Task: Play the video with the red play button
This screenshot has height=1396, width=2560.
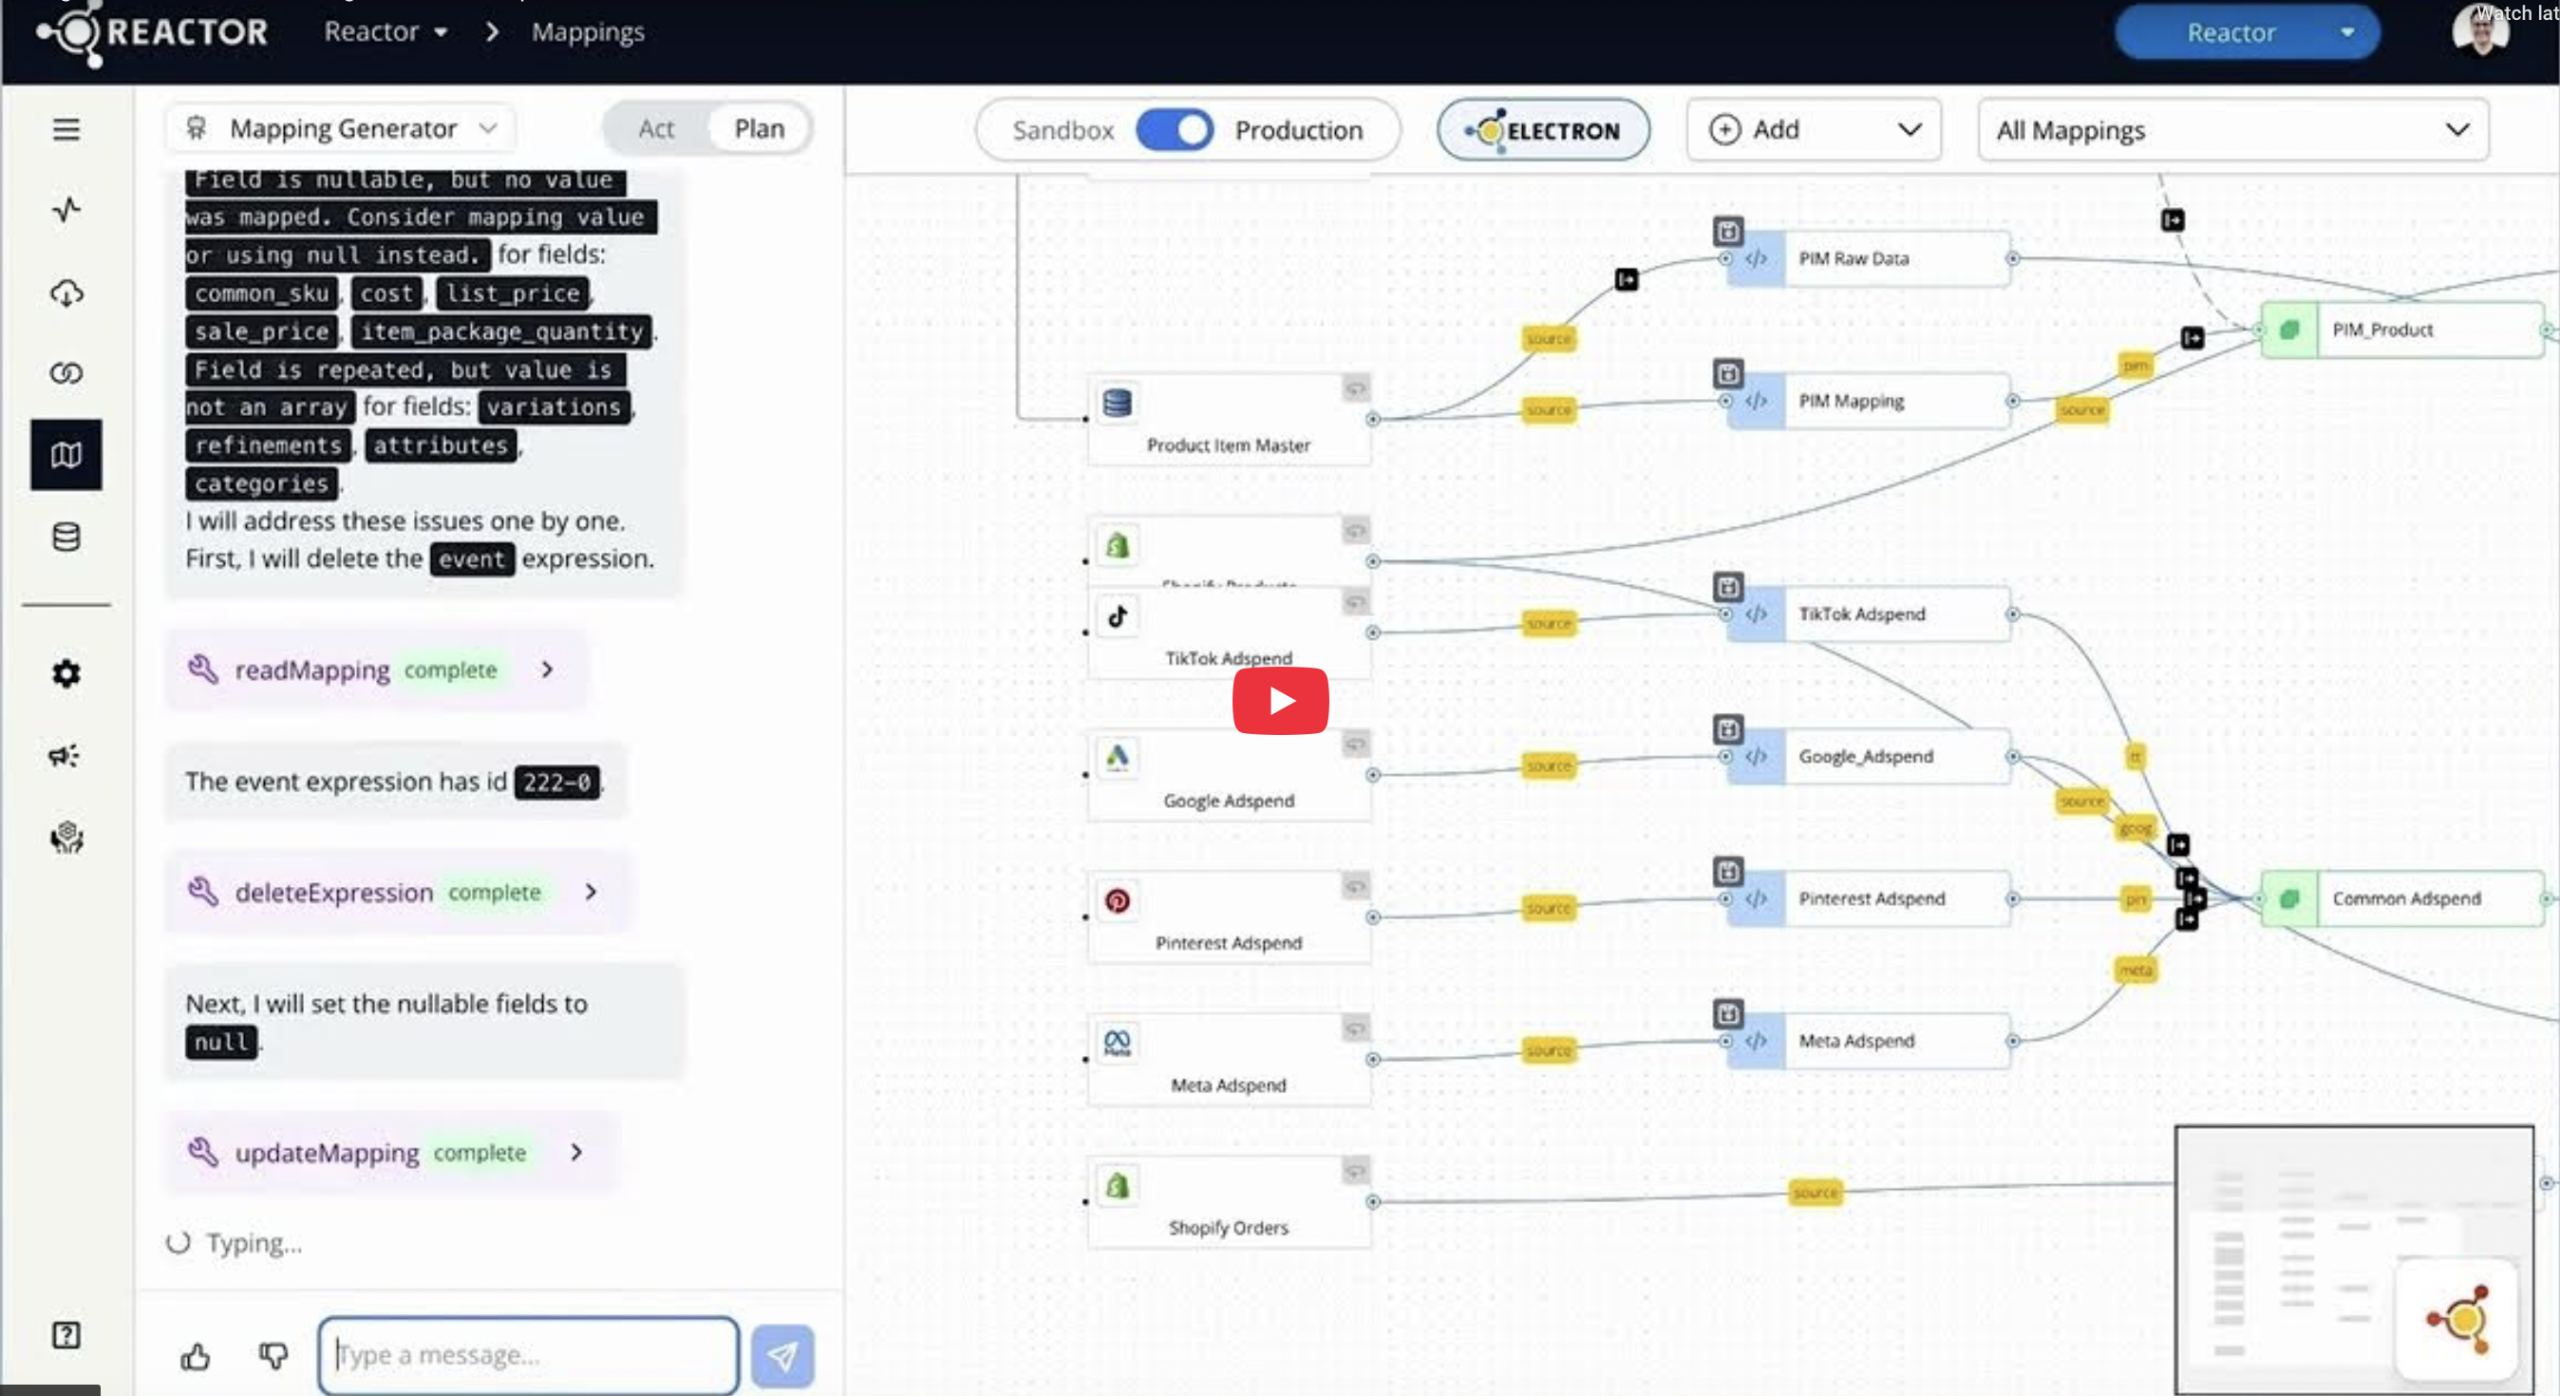Action: click(x=1280, y=701)
